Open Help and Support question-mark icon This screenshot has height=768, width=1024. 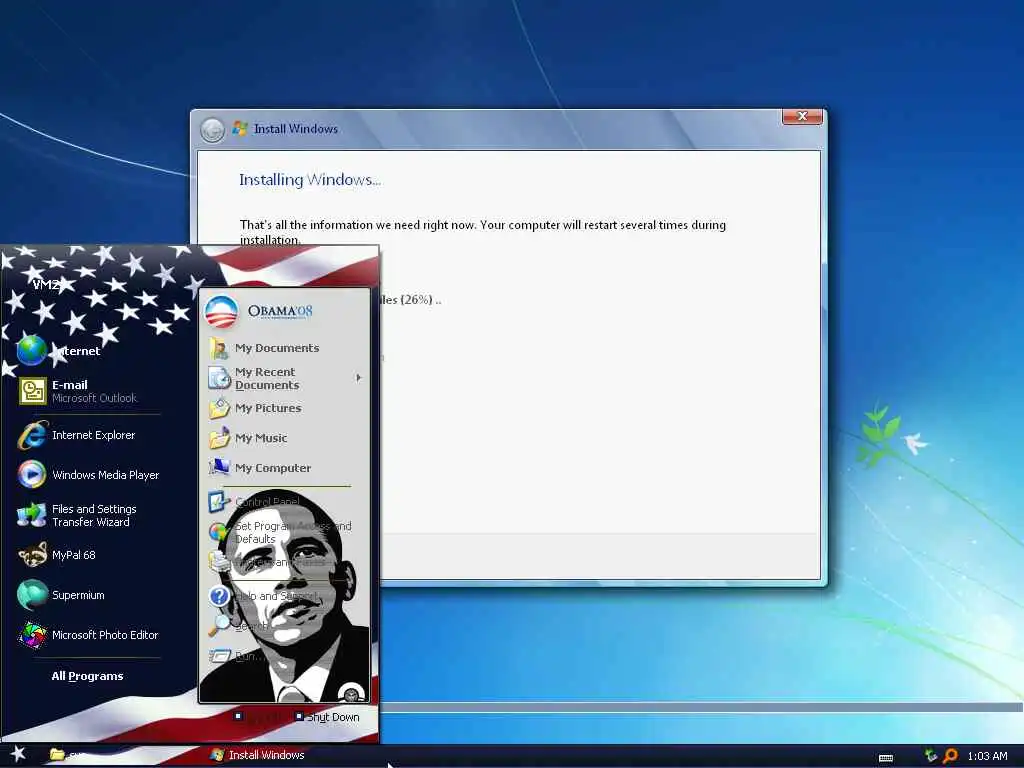[x=219, y=596]
